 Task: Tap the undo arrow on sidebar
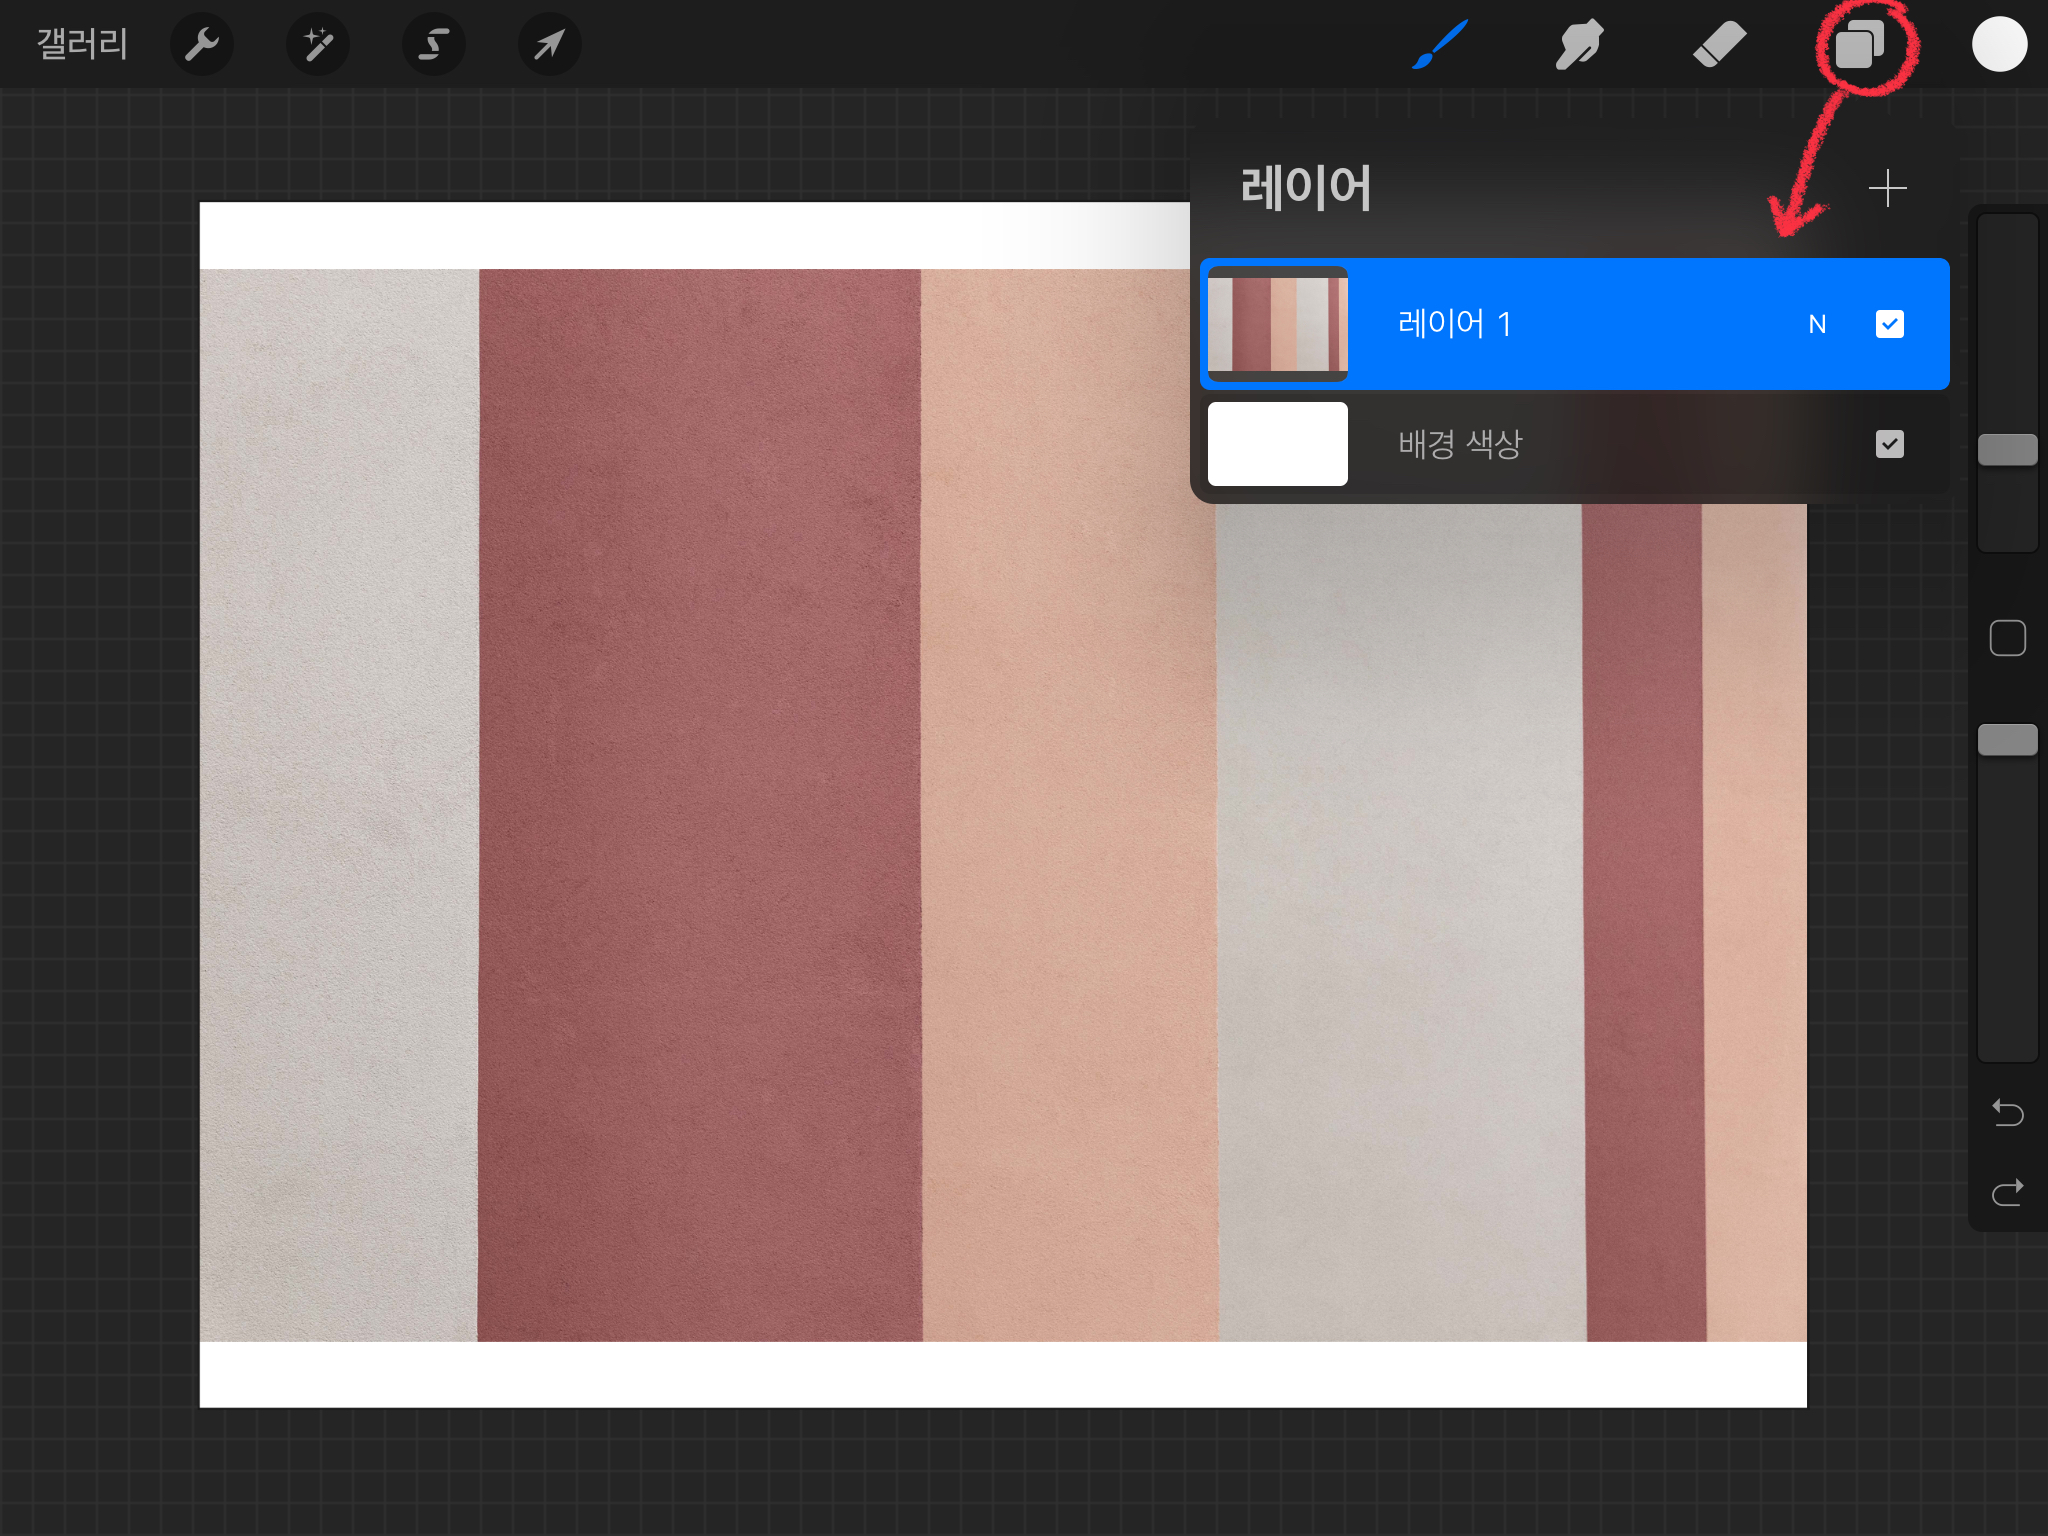click(2007, 1112)
